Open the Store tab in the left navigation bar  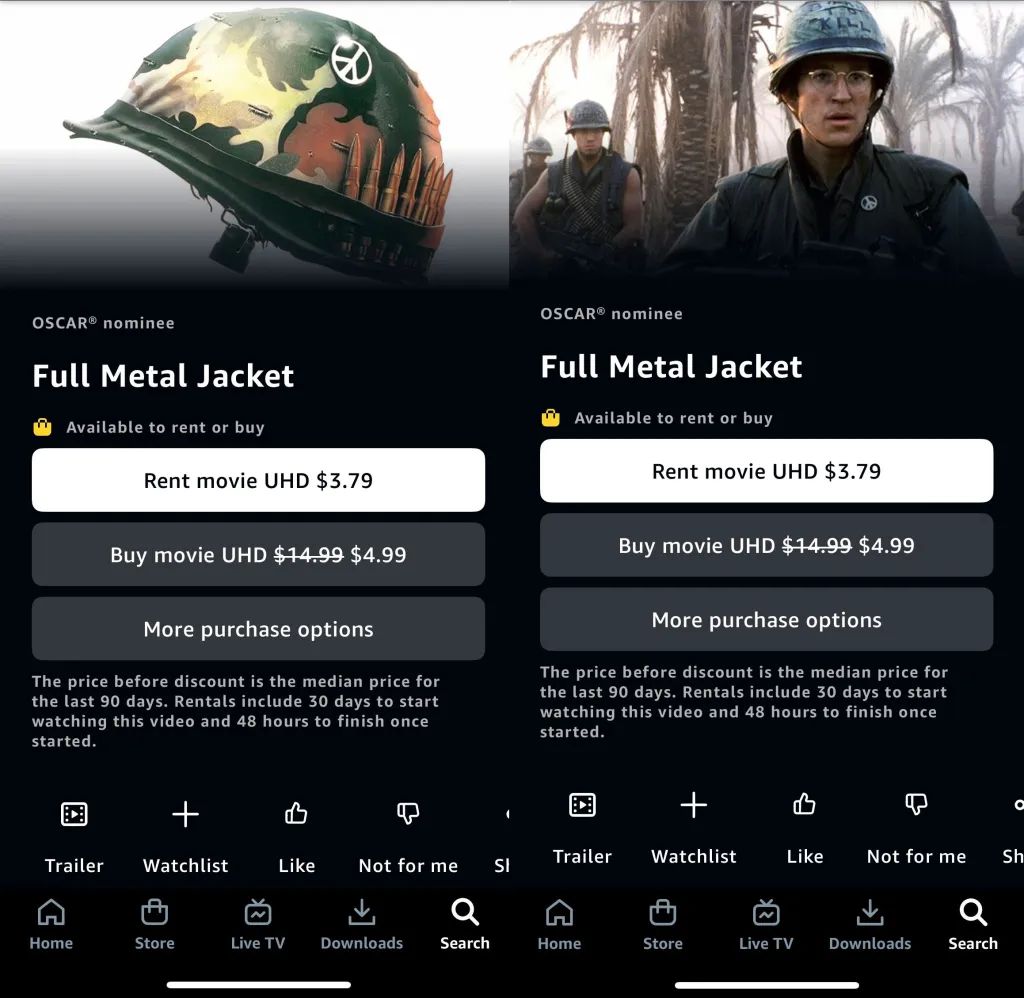[x=155, y=925]
